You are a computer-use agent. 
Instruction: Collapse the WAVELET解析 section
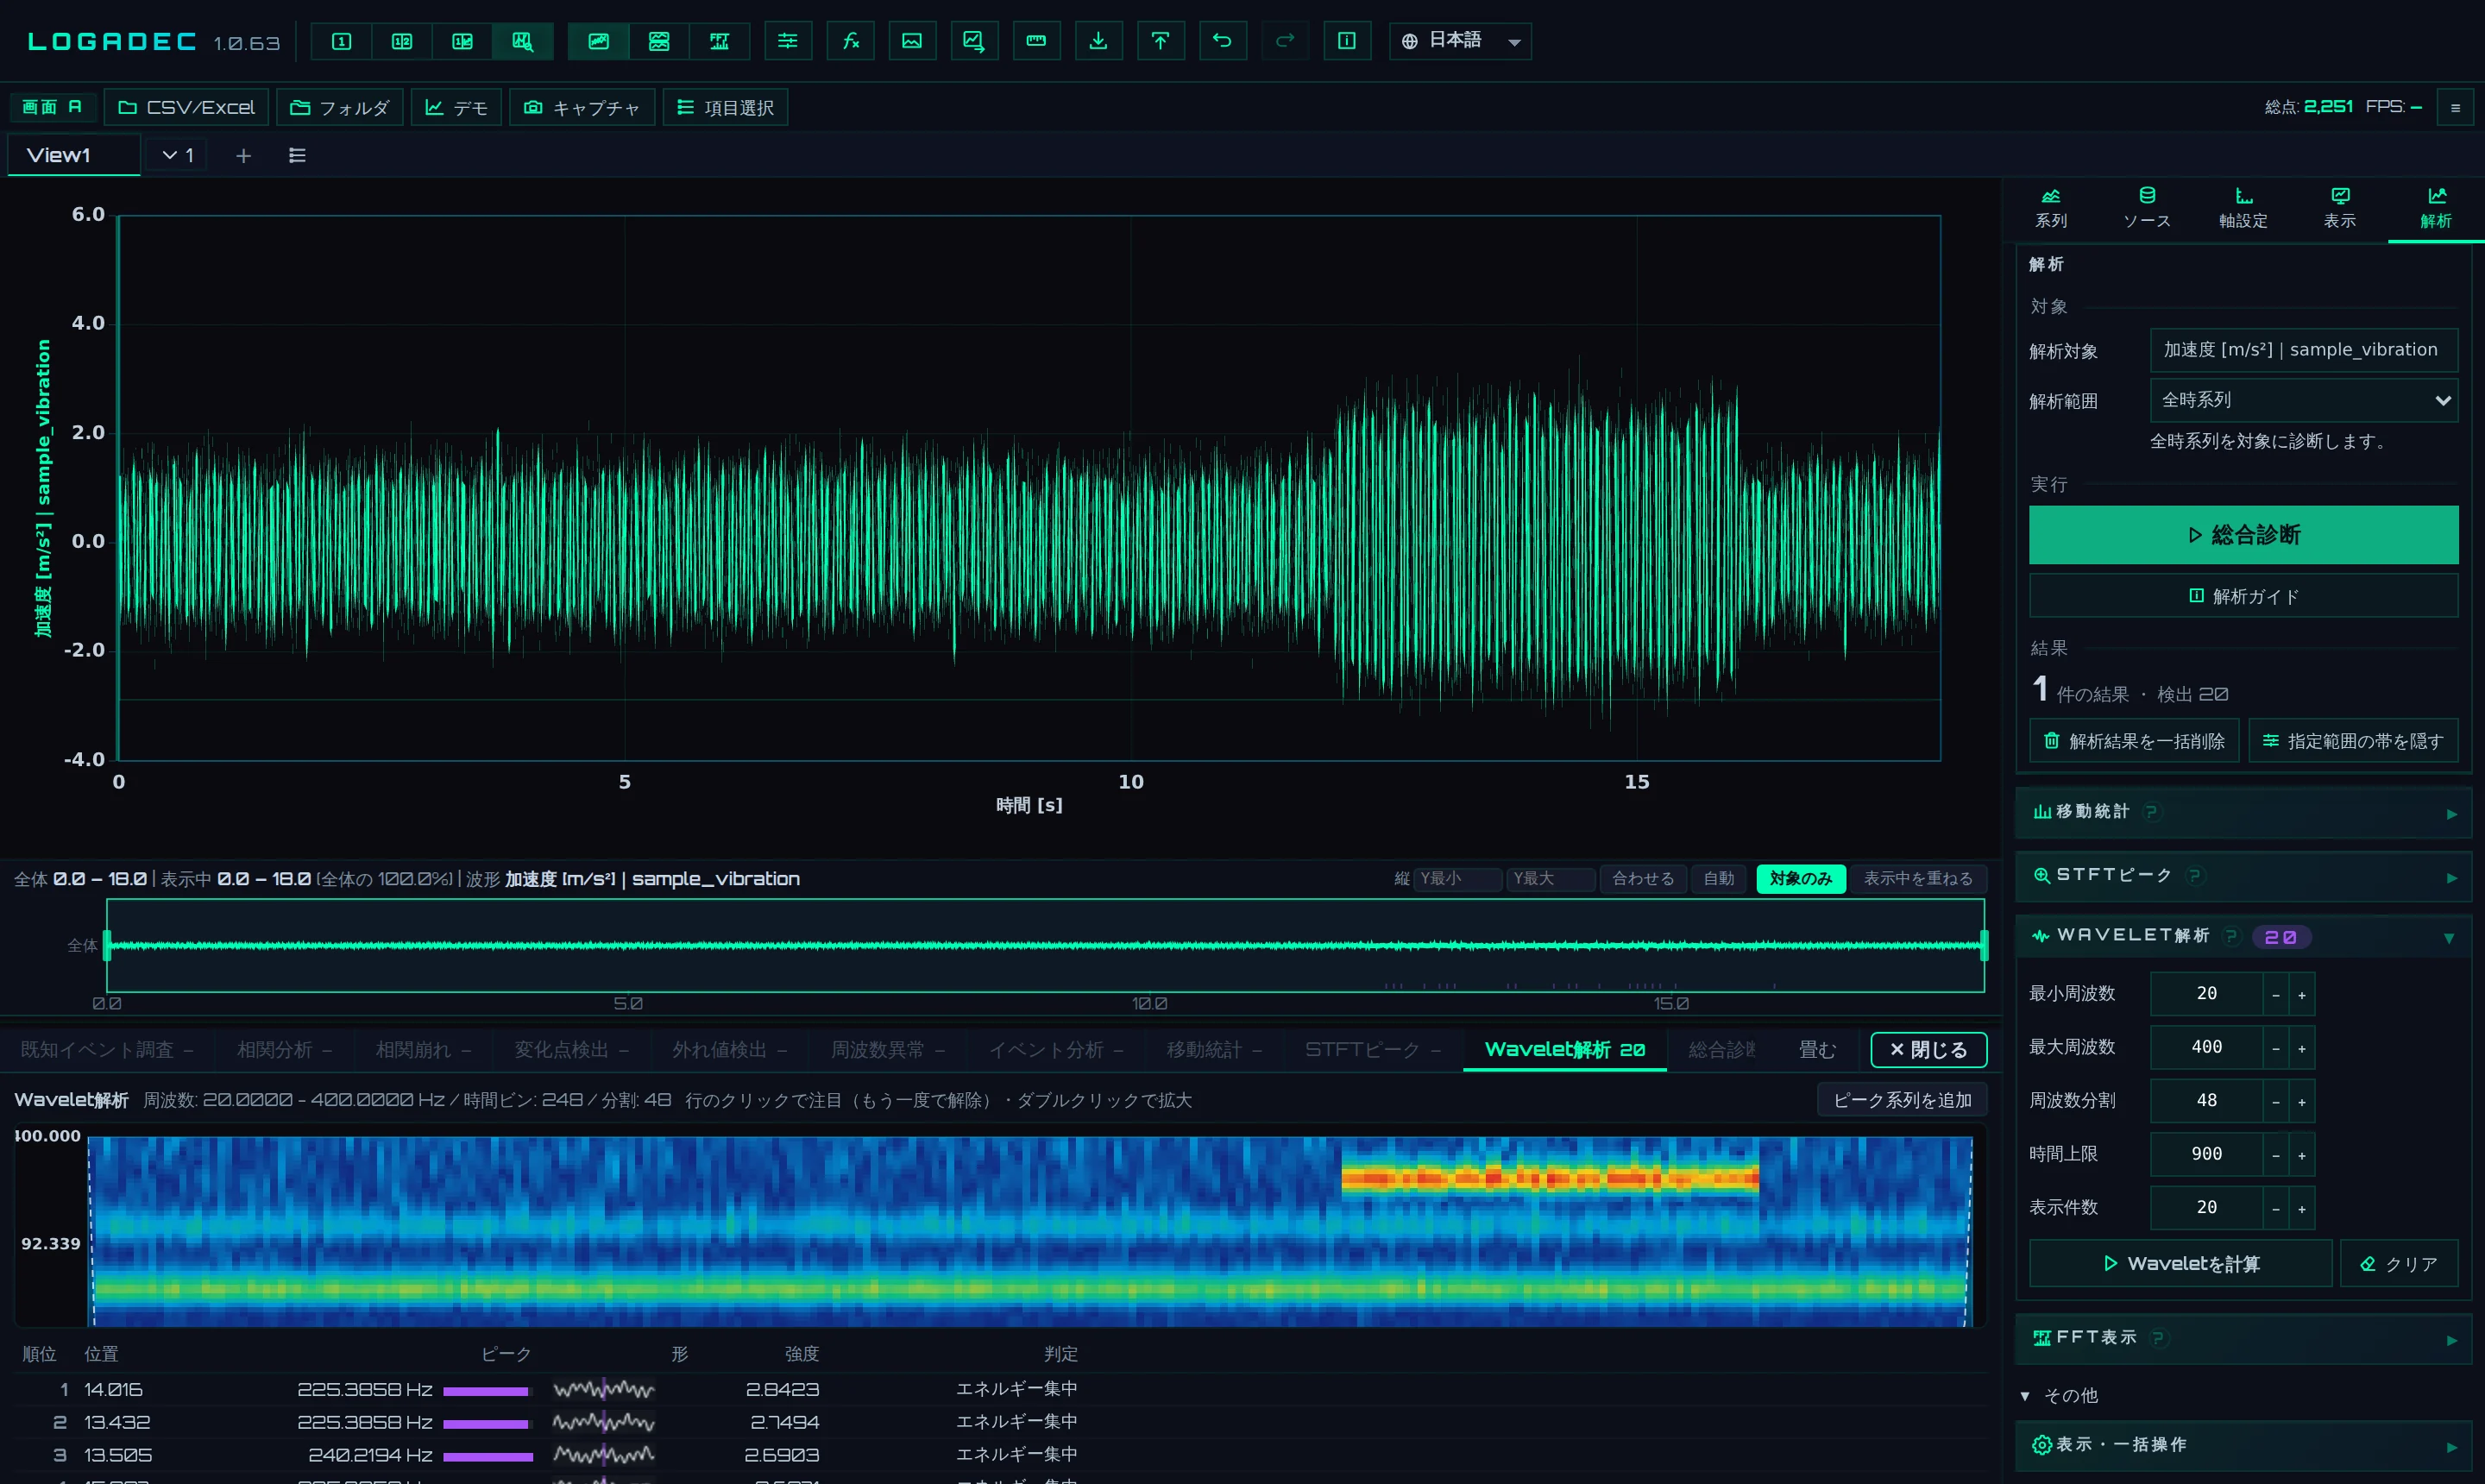[2243, 937]
